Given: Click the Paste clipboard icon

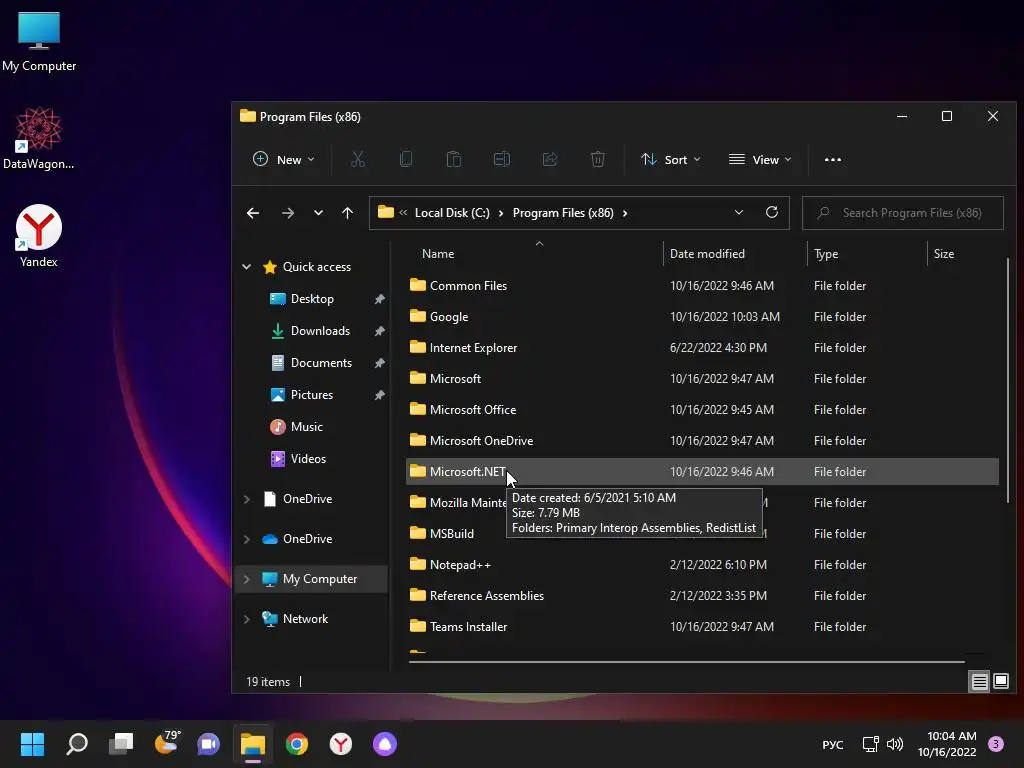Looking at the screenshot, I should coord(454,159).
